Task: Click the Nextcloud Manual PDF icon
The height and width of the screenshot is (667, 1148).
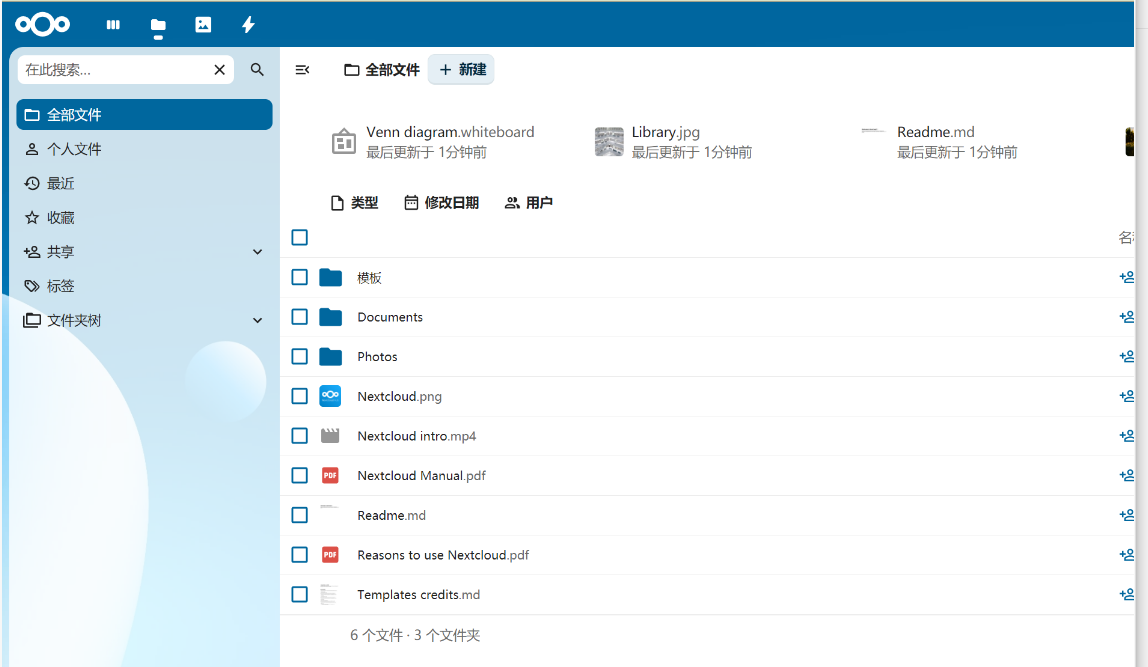Action: pyautogui.click(x=330, y=475)
